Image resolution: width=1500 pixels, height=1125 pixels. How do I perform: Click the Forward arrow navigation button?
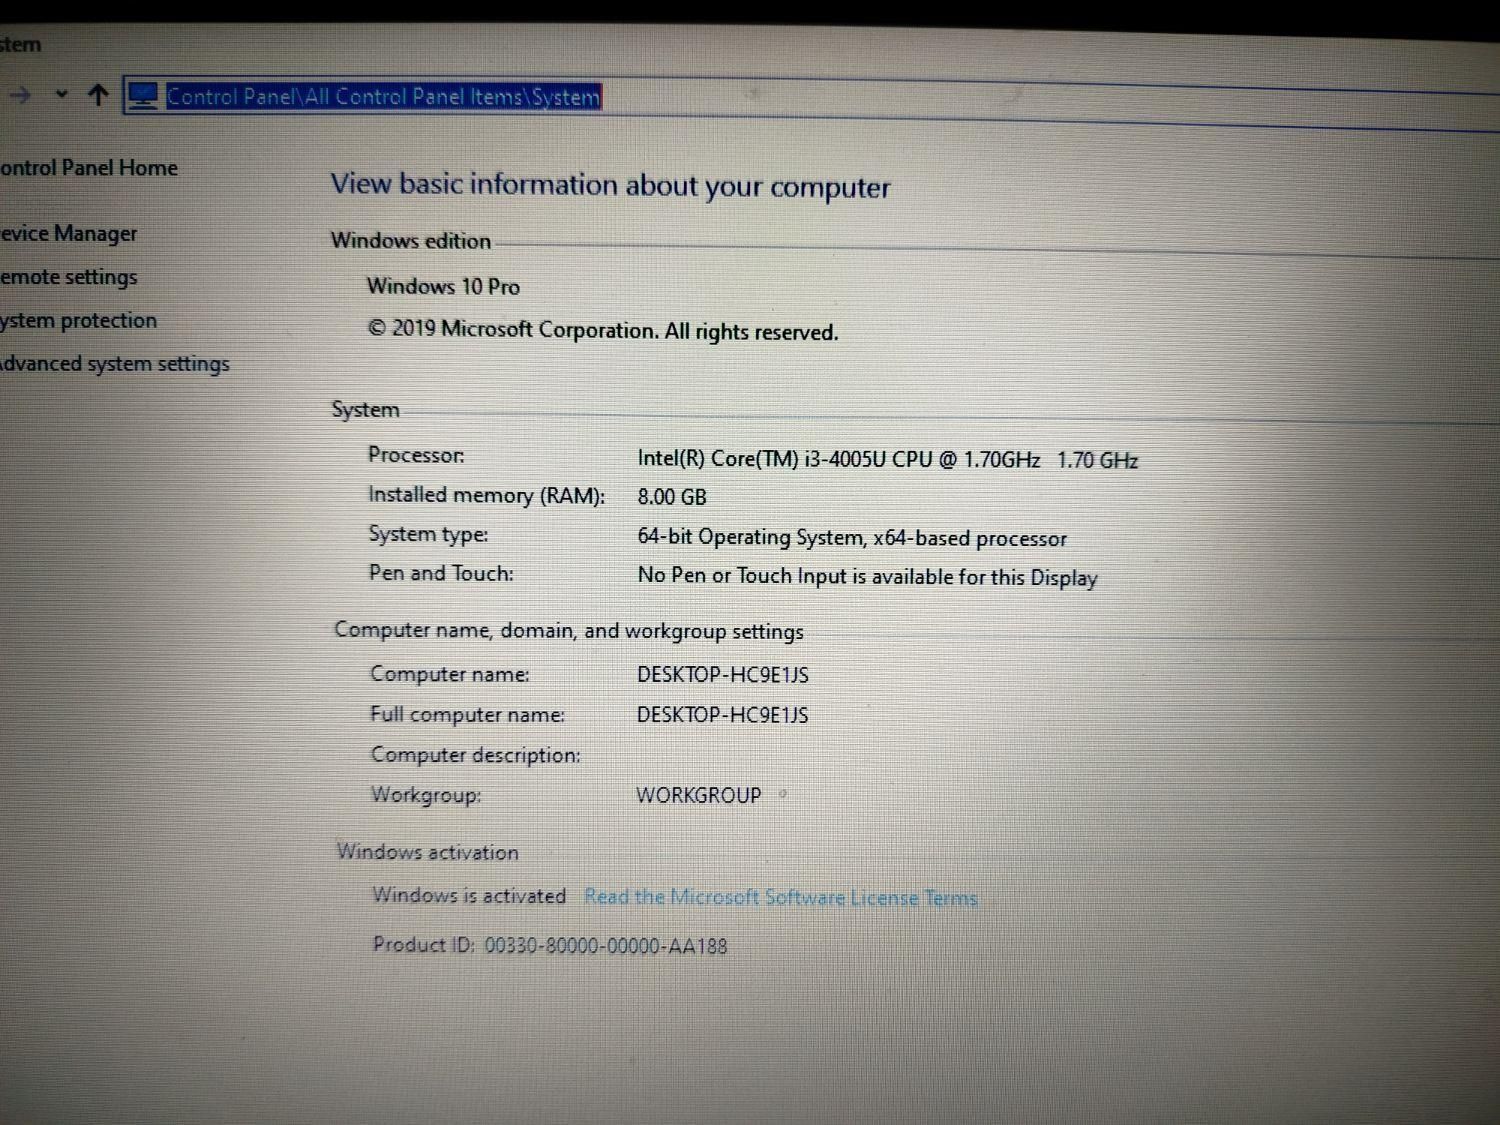[x=20, y=95]
